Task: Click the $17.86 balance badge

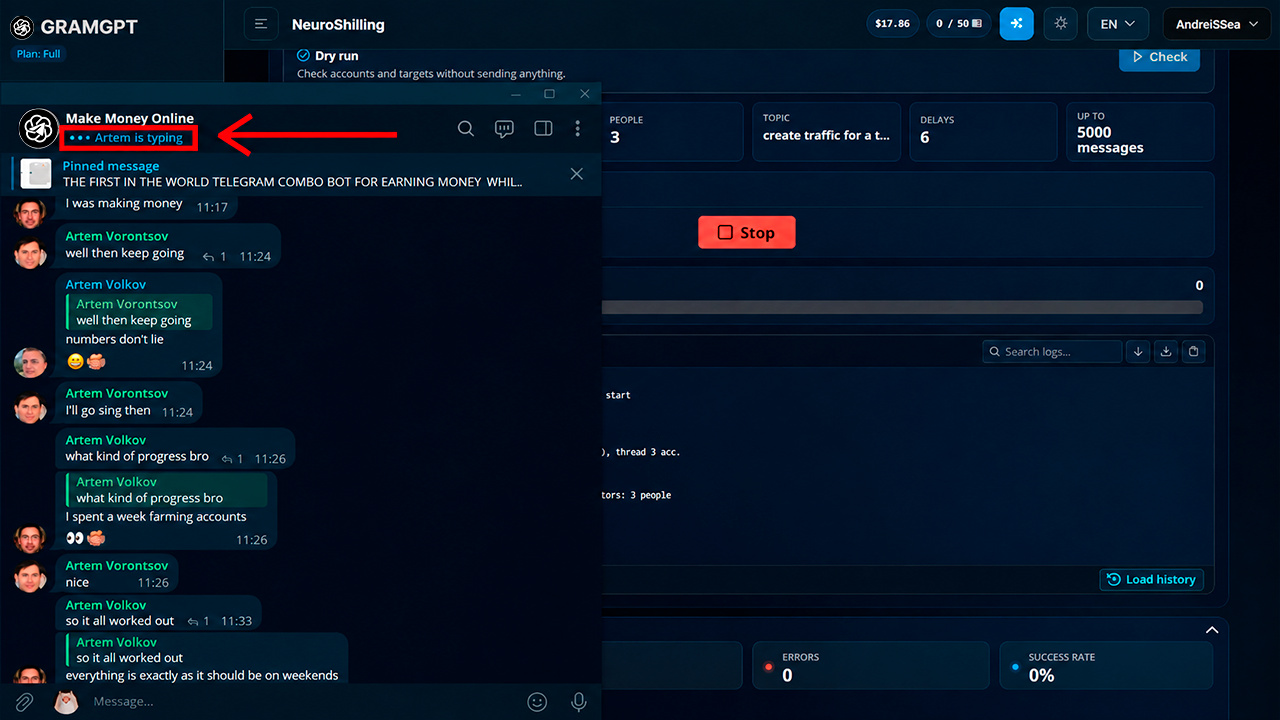Action: click(892, 24)
